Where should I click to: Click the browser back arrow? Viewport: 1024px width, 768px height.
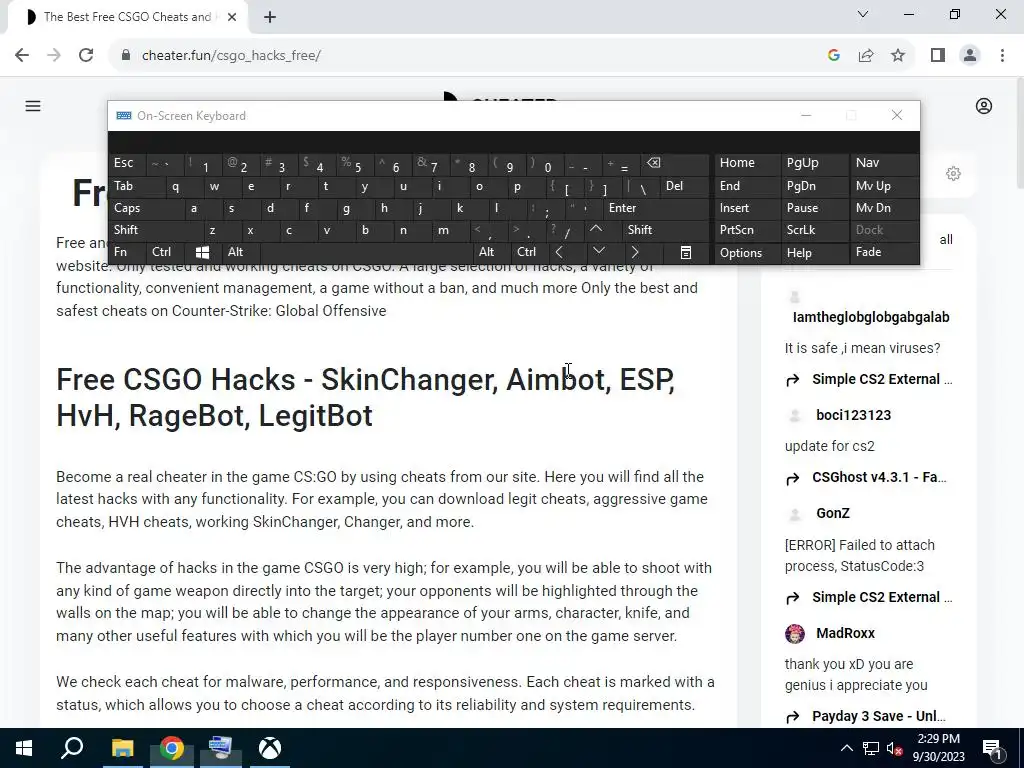click(x=22, y=56)
